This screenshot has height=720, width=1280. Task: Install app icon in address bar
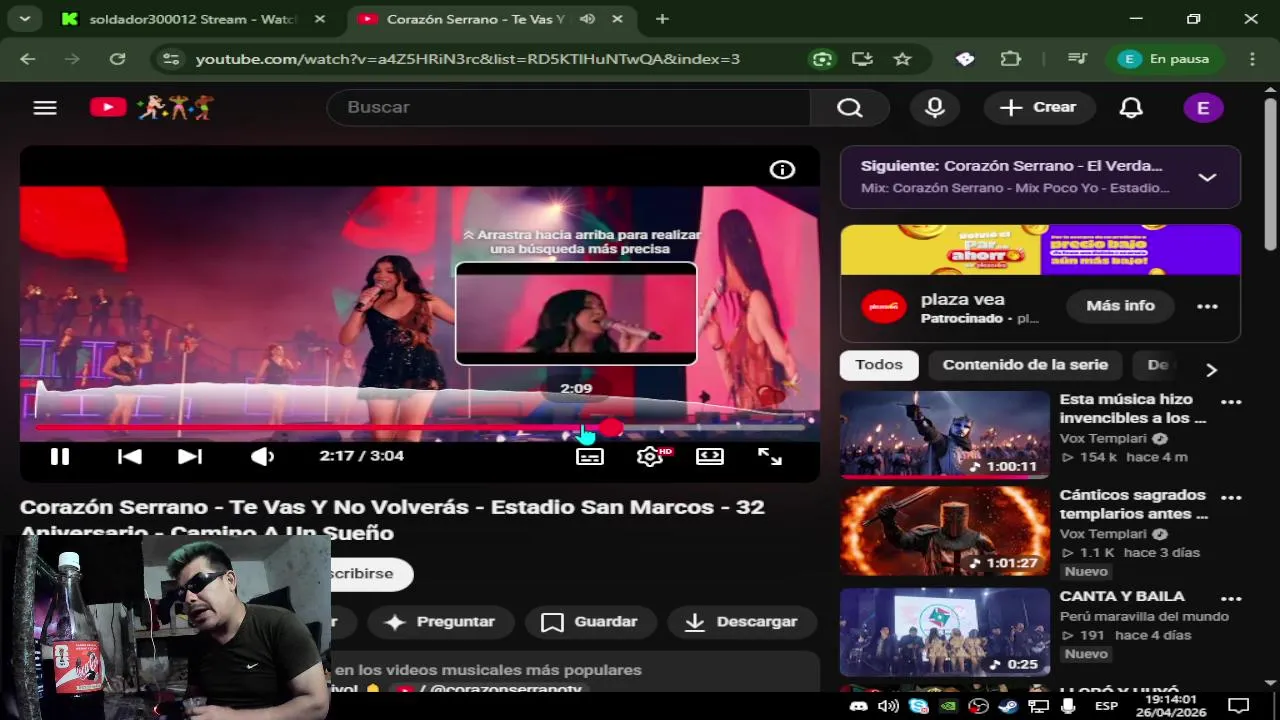[x=862, y=59]
